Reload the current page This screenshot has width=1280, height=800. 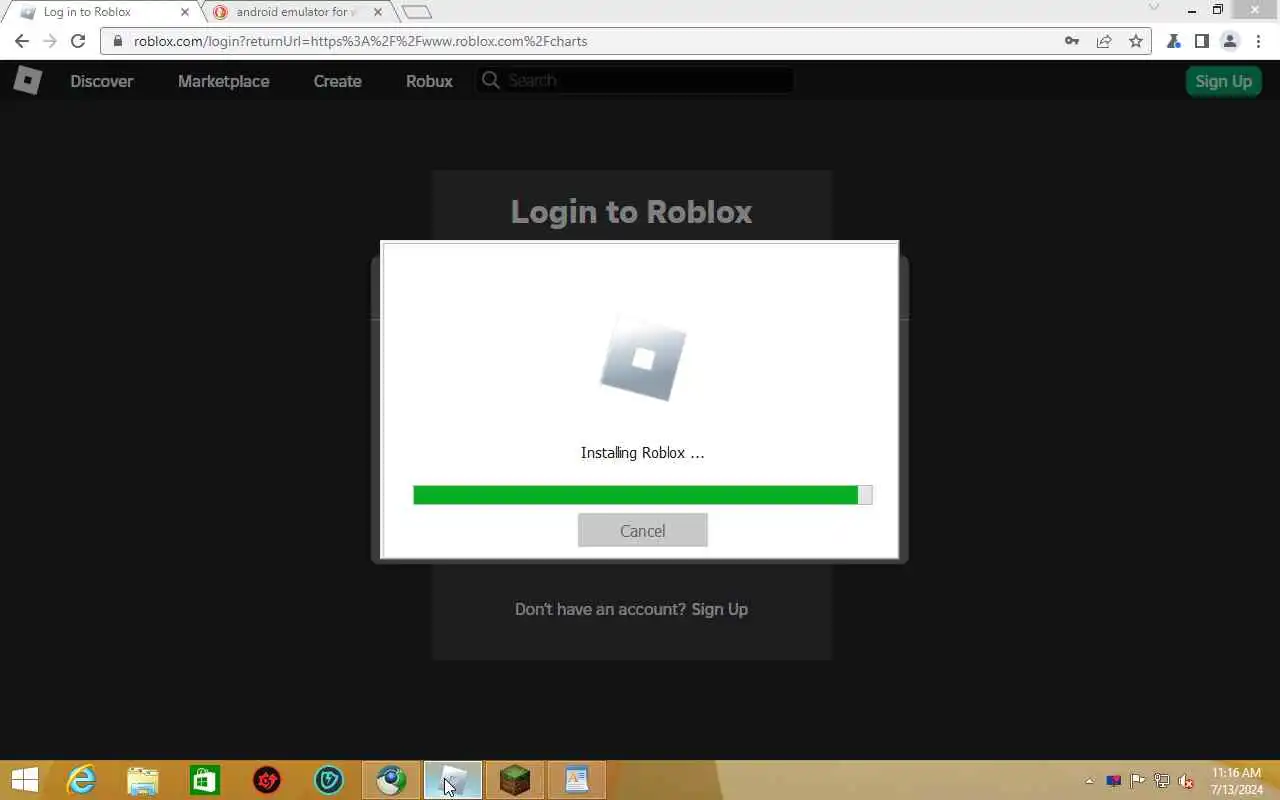click(x=78, y=41)
